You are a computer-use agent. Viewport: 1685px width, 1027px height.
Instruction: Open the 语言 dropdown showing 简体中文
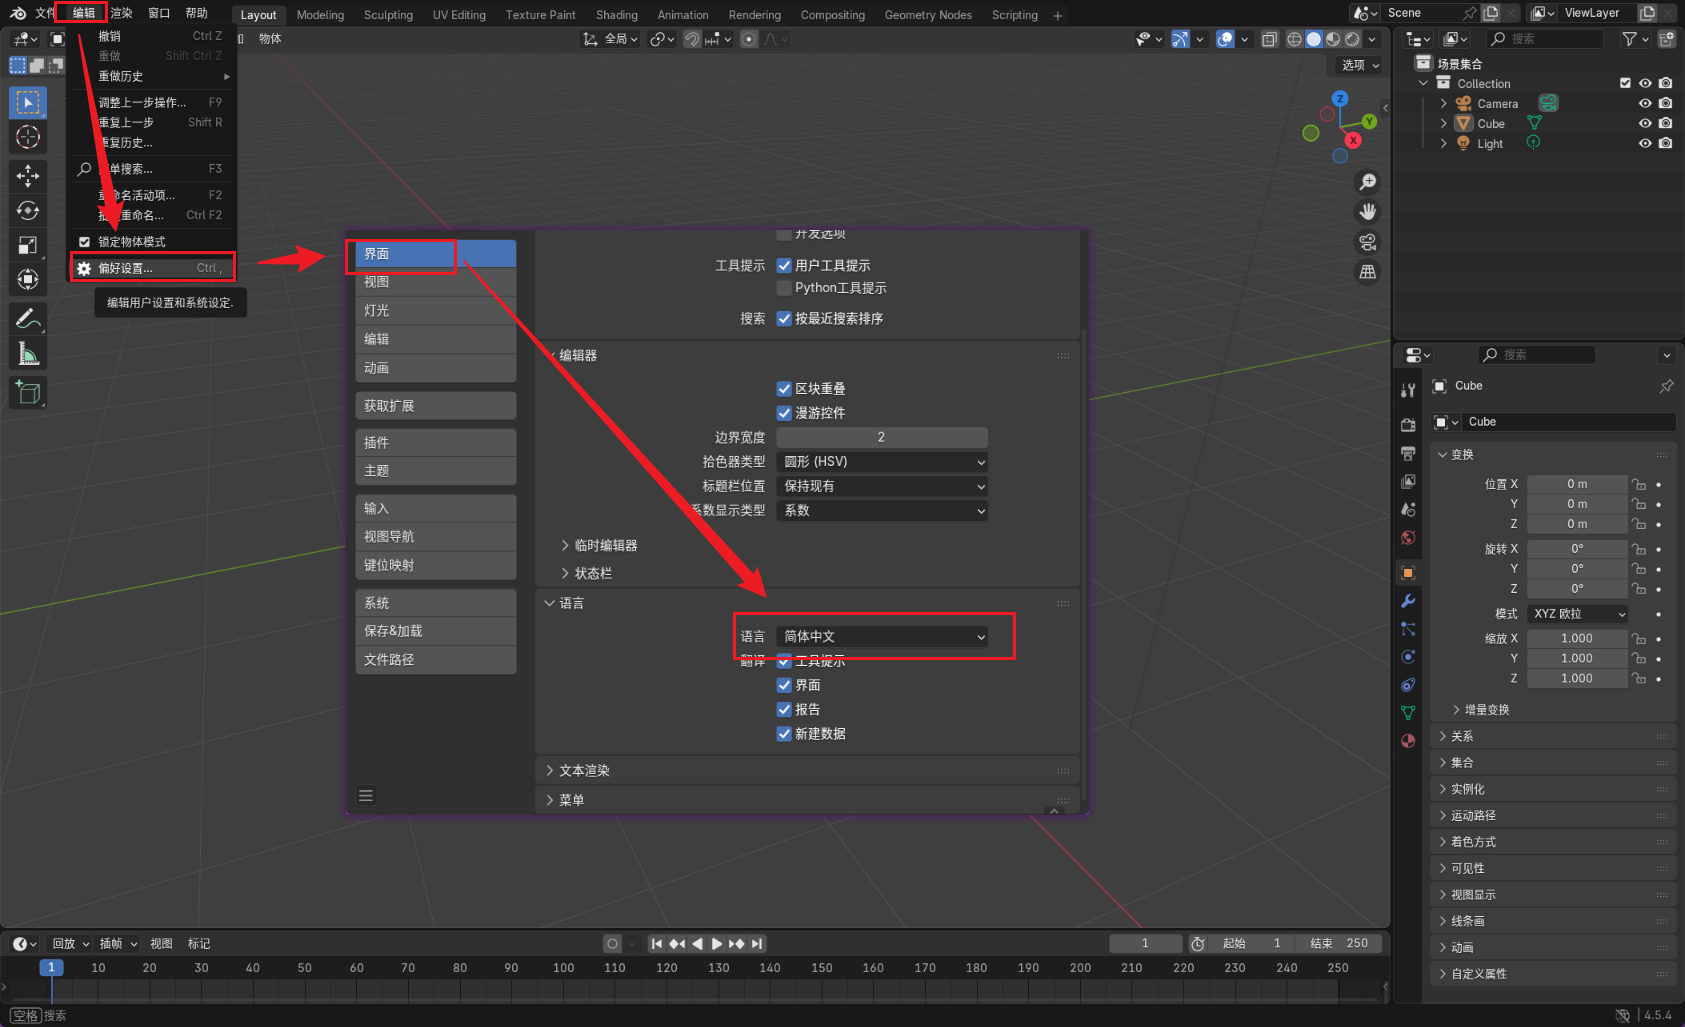pos(882,637)
